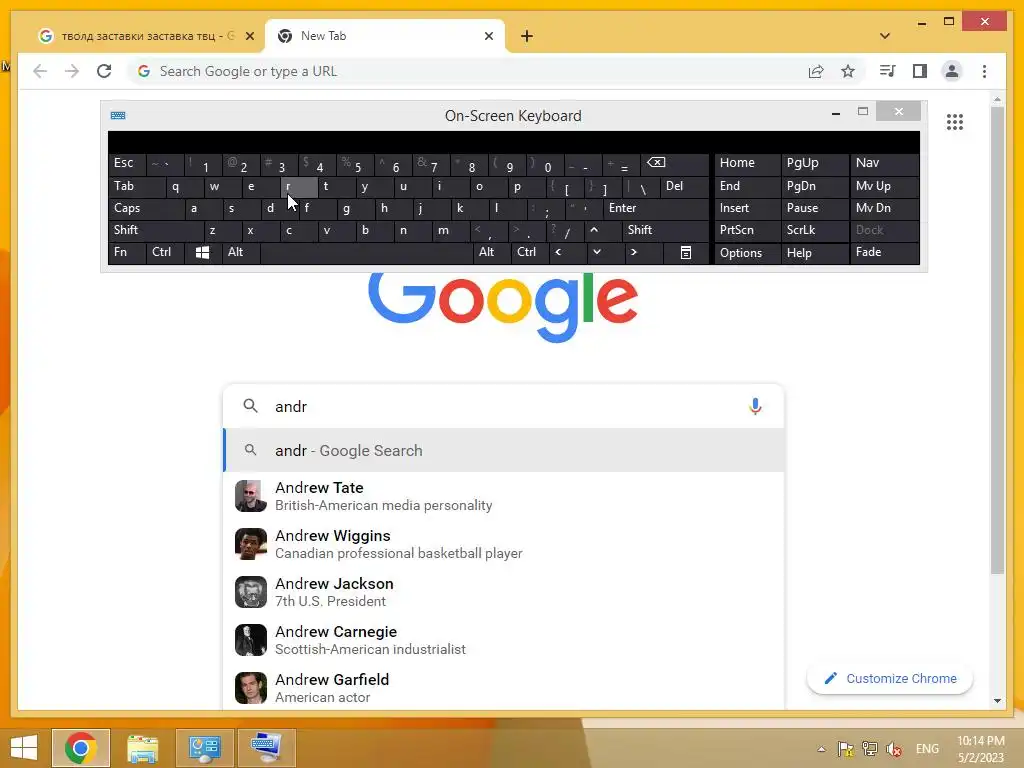Select Andrew Carnegie suggestion
Image resolution: width=1024 pixels, height=768 pixels.
point(503,640)
